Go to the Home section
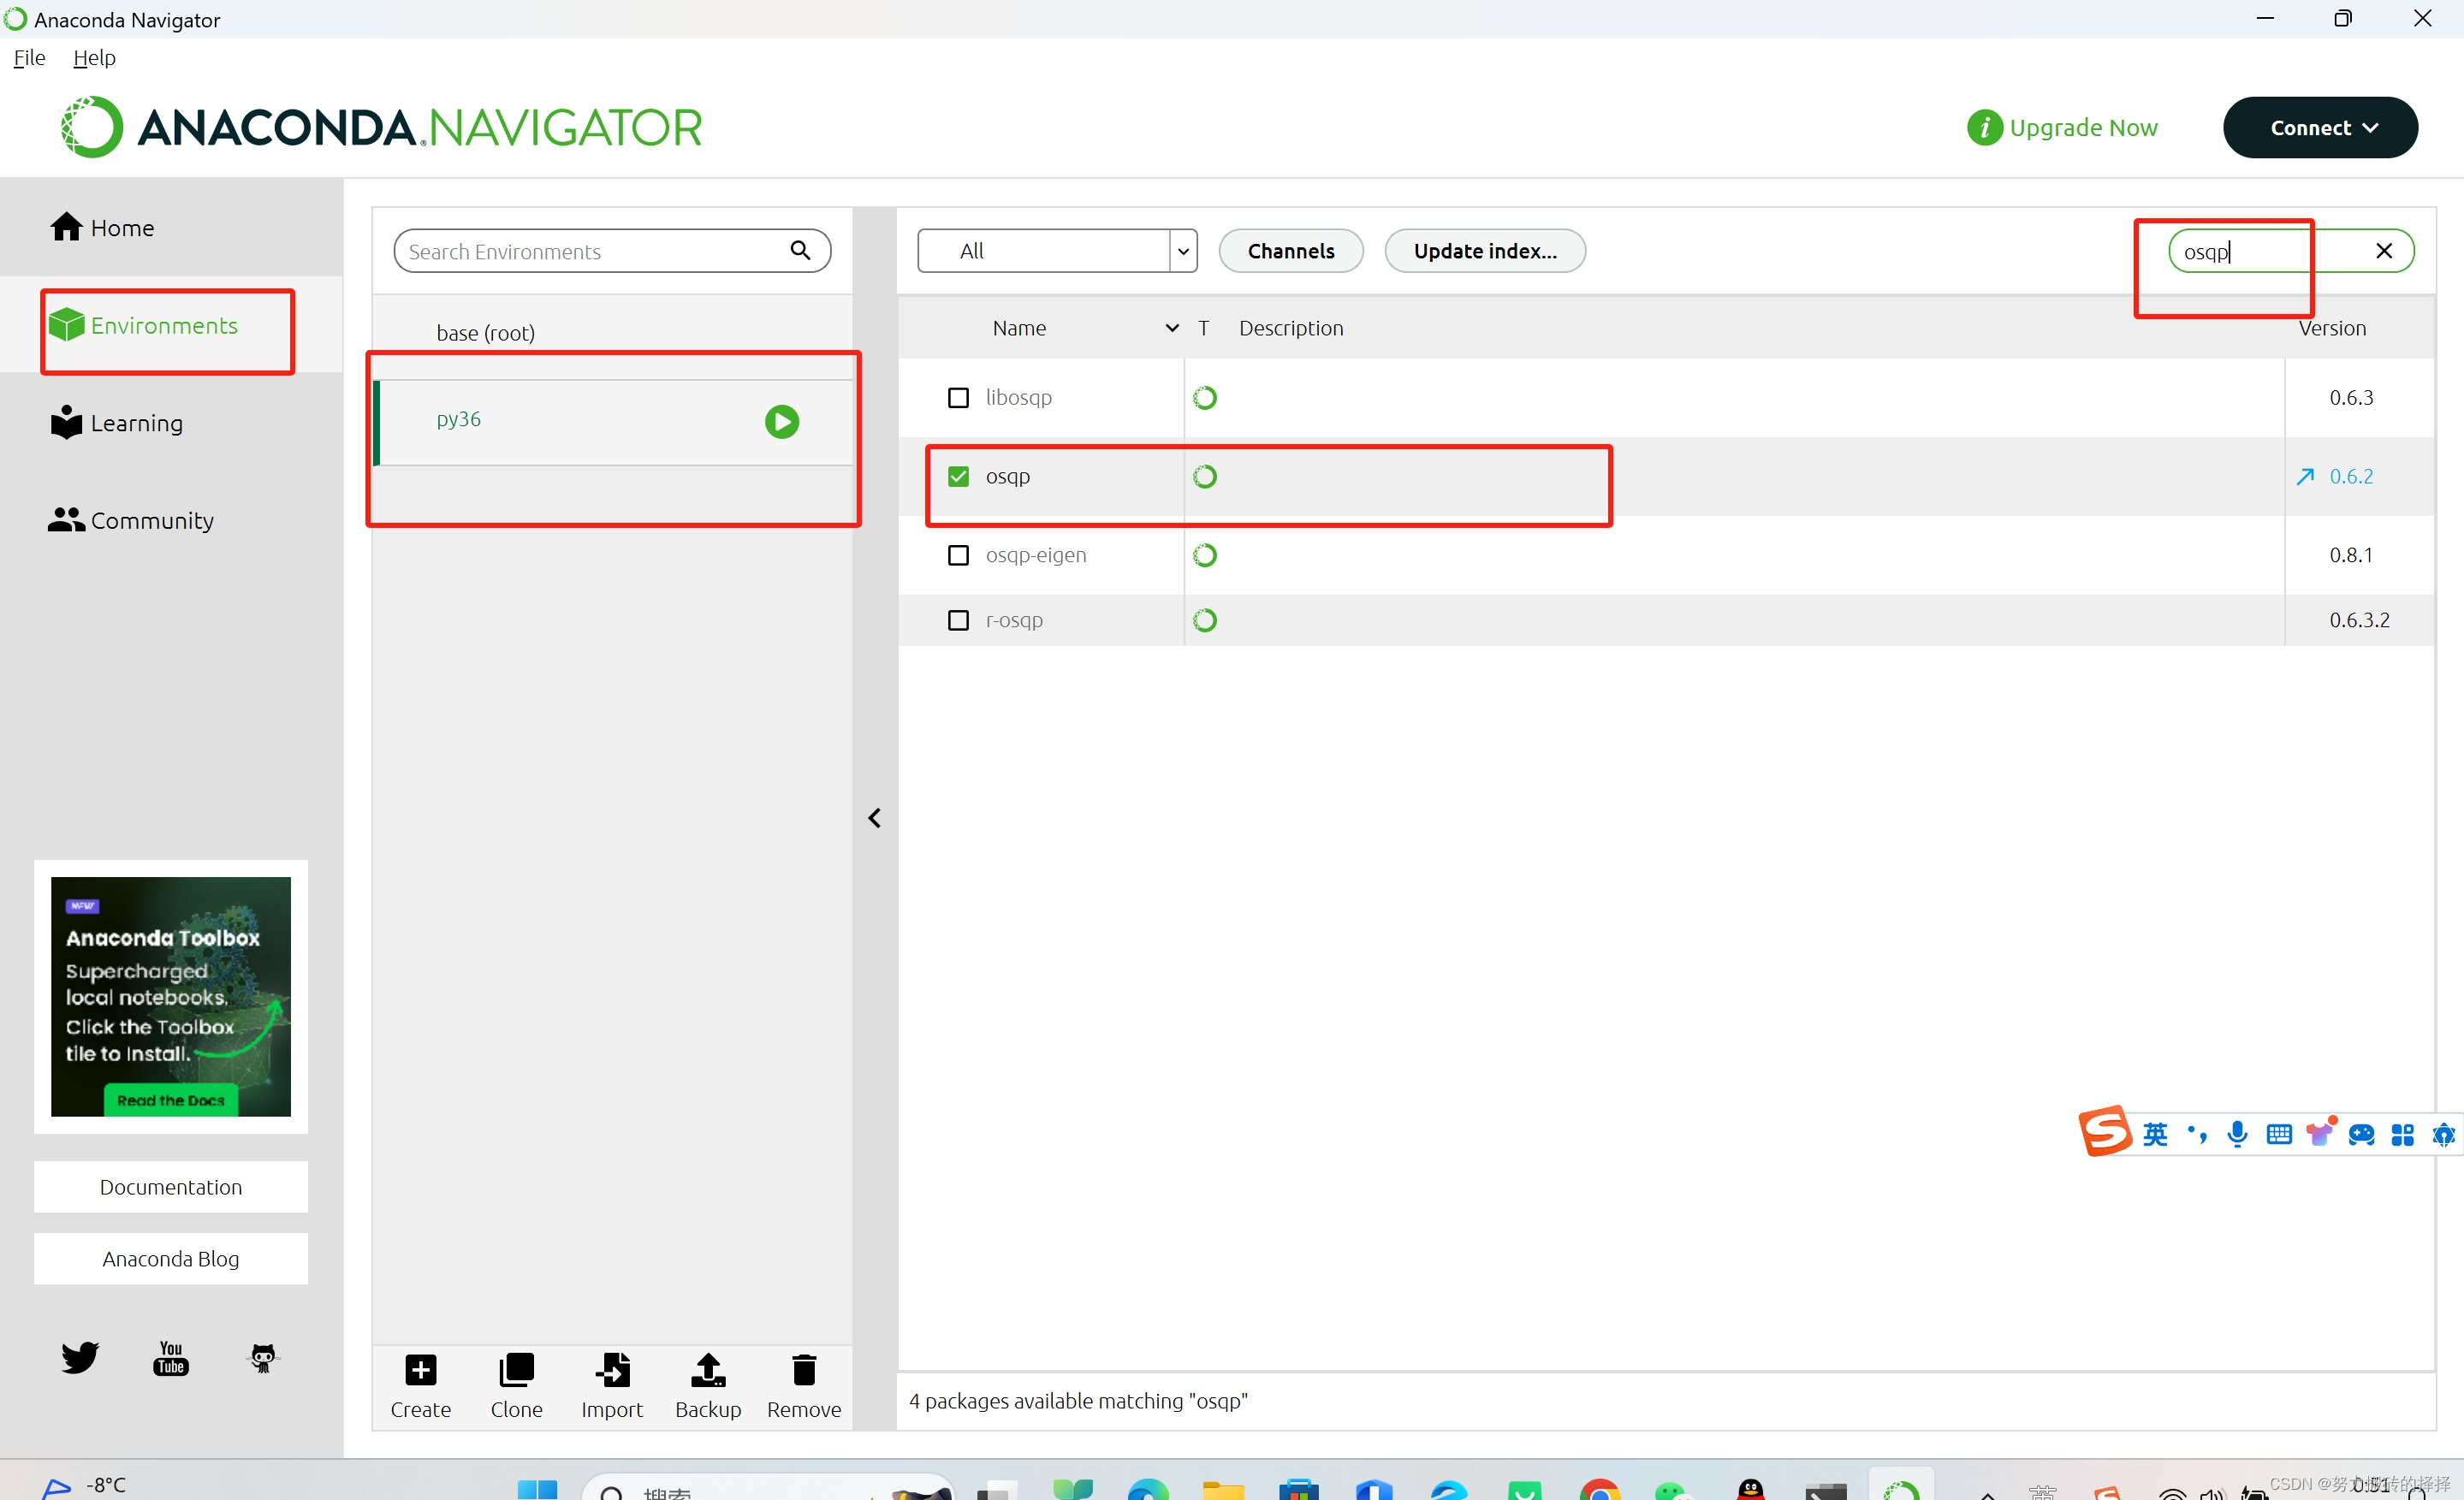Screen dimensions: 2464x1500 click(103, 228)
